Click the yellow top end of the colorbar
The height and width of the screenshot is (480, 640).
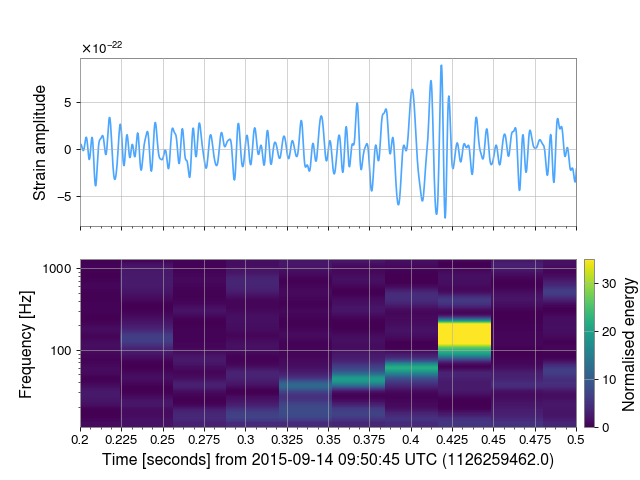tap(590, 263)
